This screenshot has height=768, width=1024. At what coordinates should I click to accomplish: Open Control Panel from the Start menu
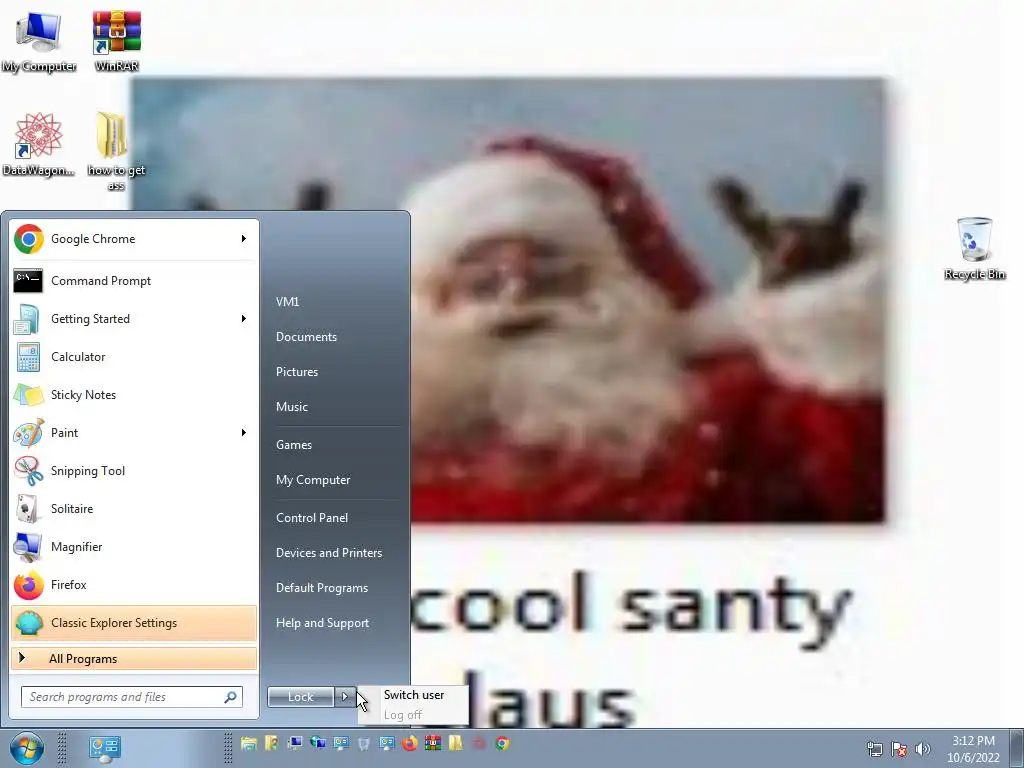pyautogui.click(x=312, y=518)
